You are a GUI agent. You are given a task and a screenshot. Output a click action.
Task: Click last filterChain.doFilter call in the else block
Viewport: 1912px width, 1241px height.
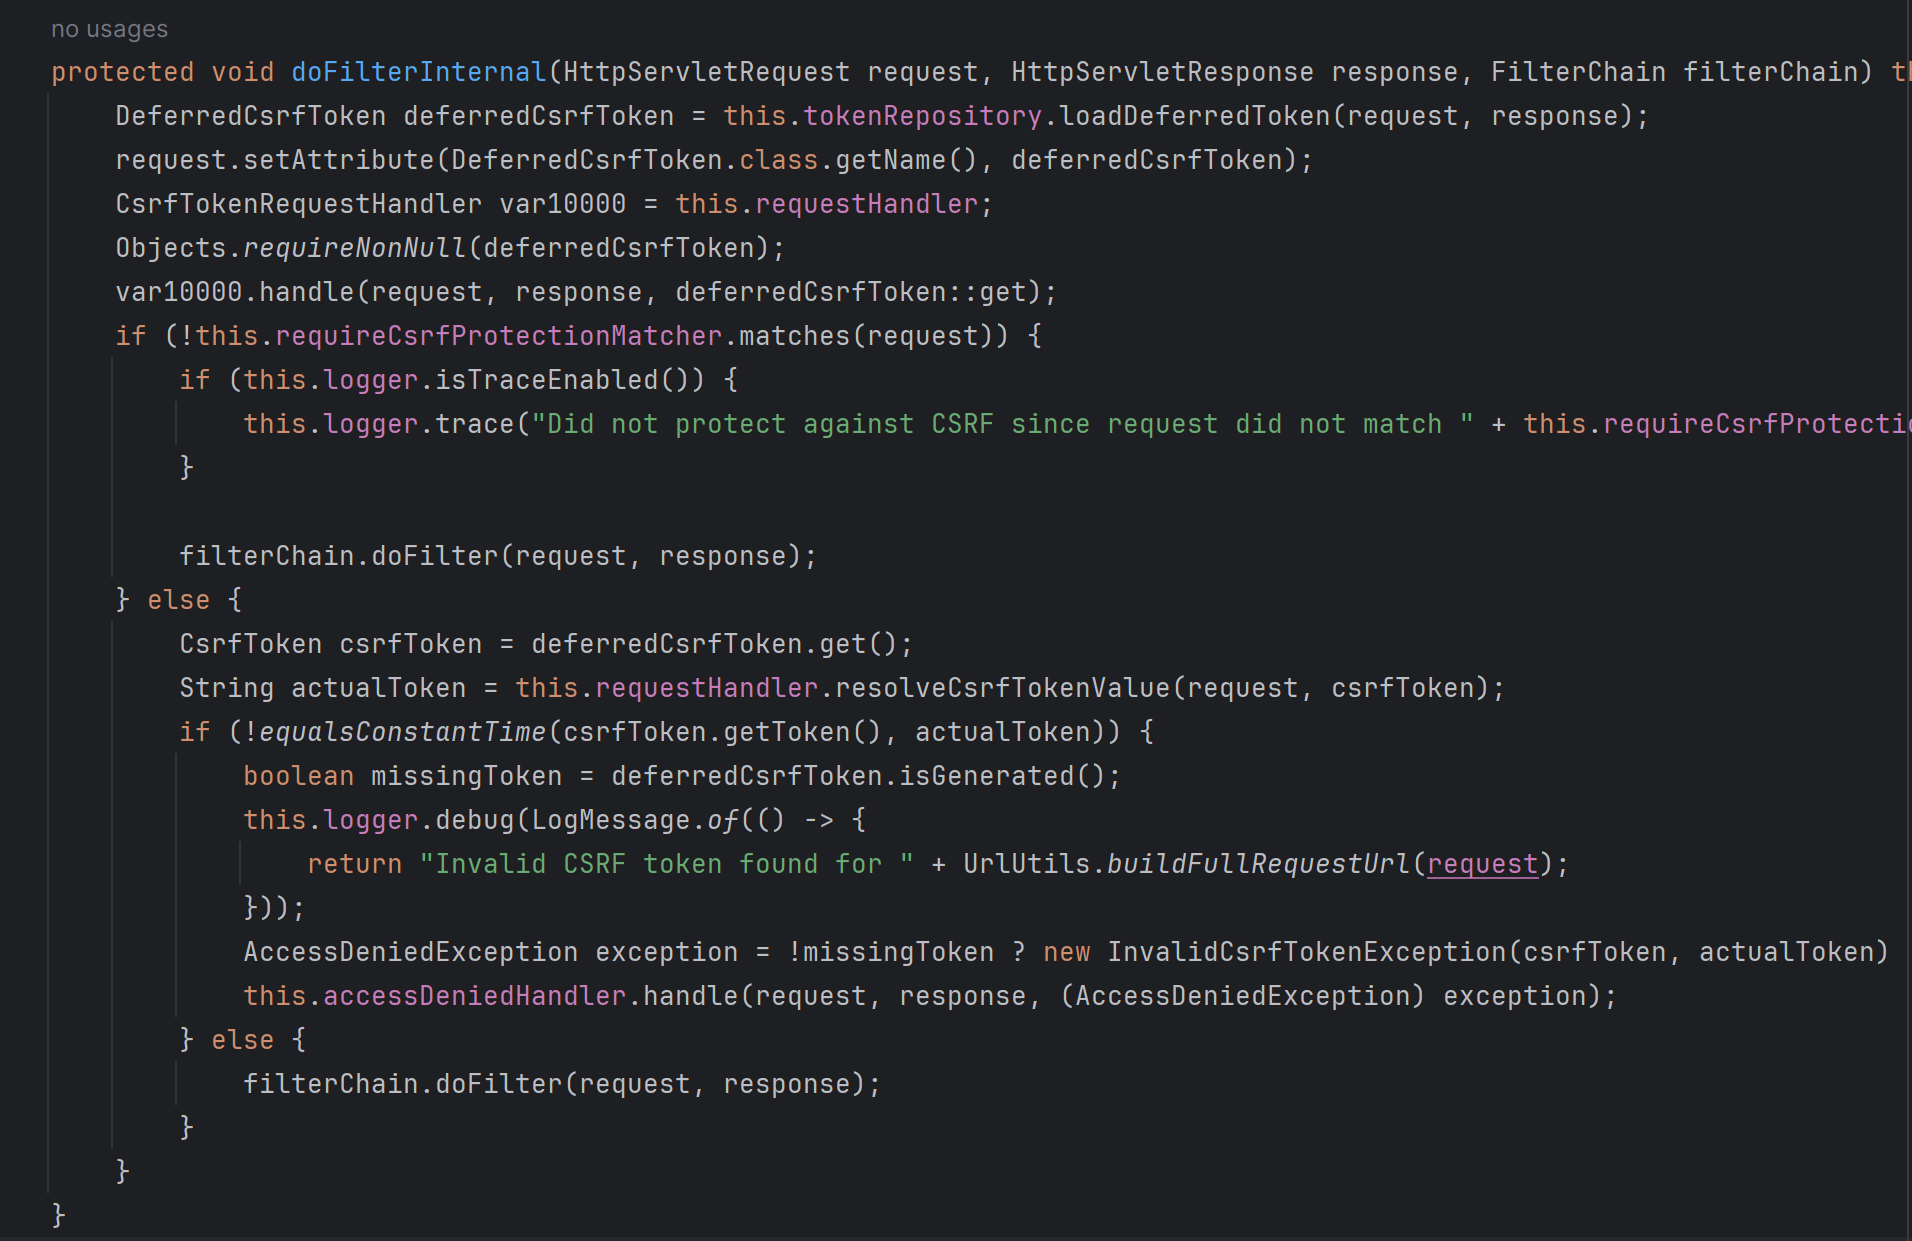click(x=563, y=1084)
